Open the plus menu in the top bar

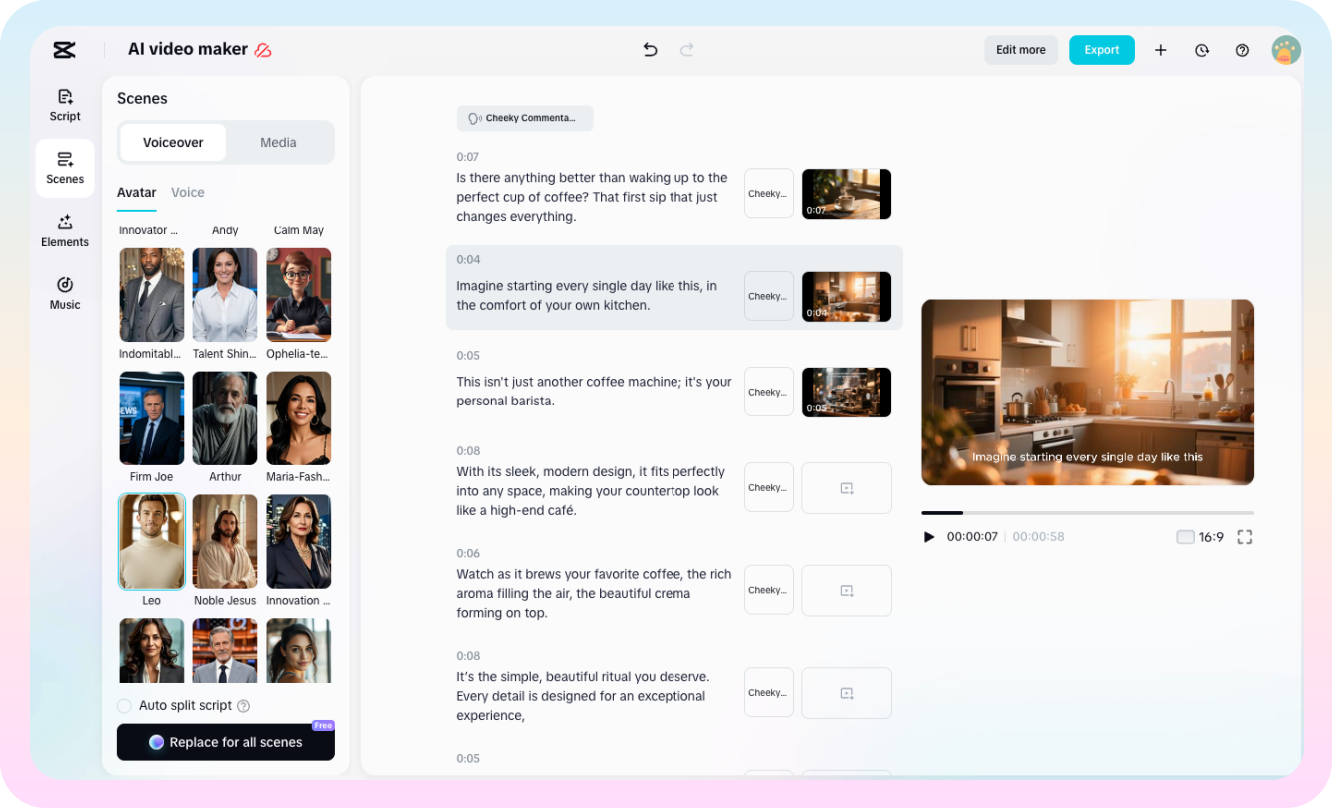click(1160, 49)
